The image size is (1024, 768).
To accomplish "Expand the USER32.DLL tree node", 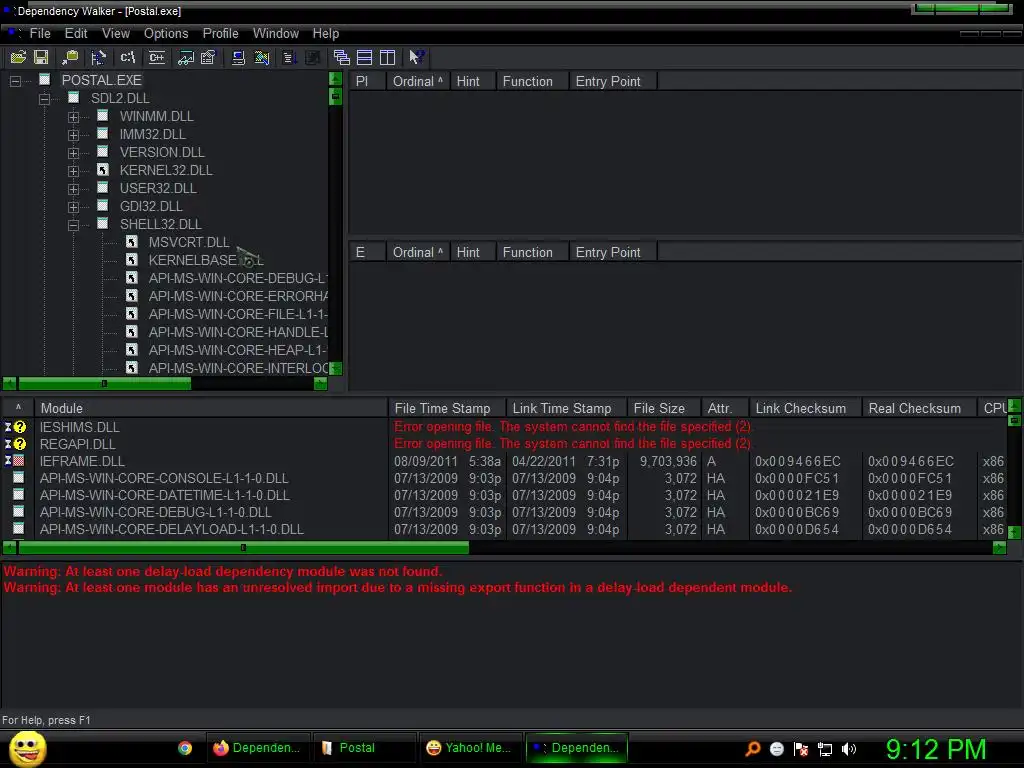I will 73,189.
